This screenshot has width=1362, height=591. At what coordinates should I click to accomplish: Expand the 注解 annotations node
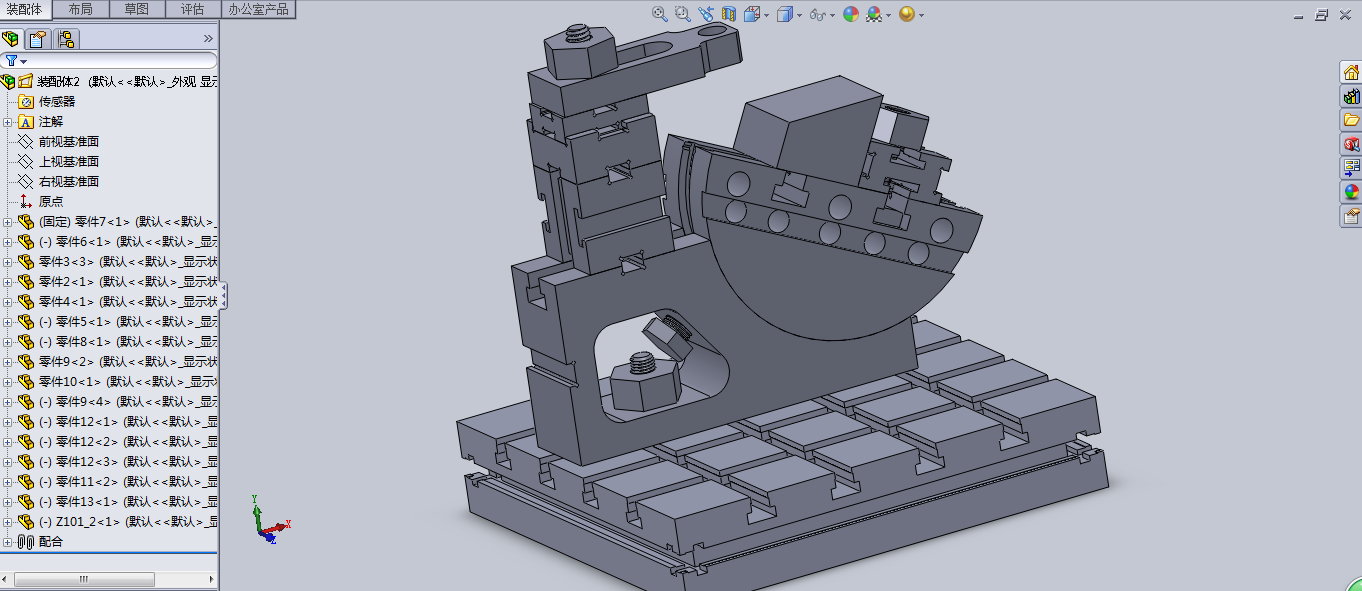[8, 122]
